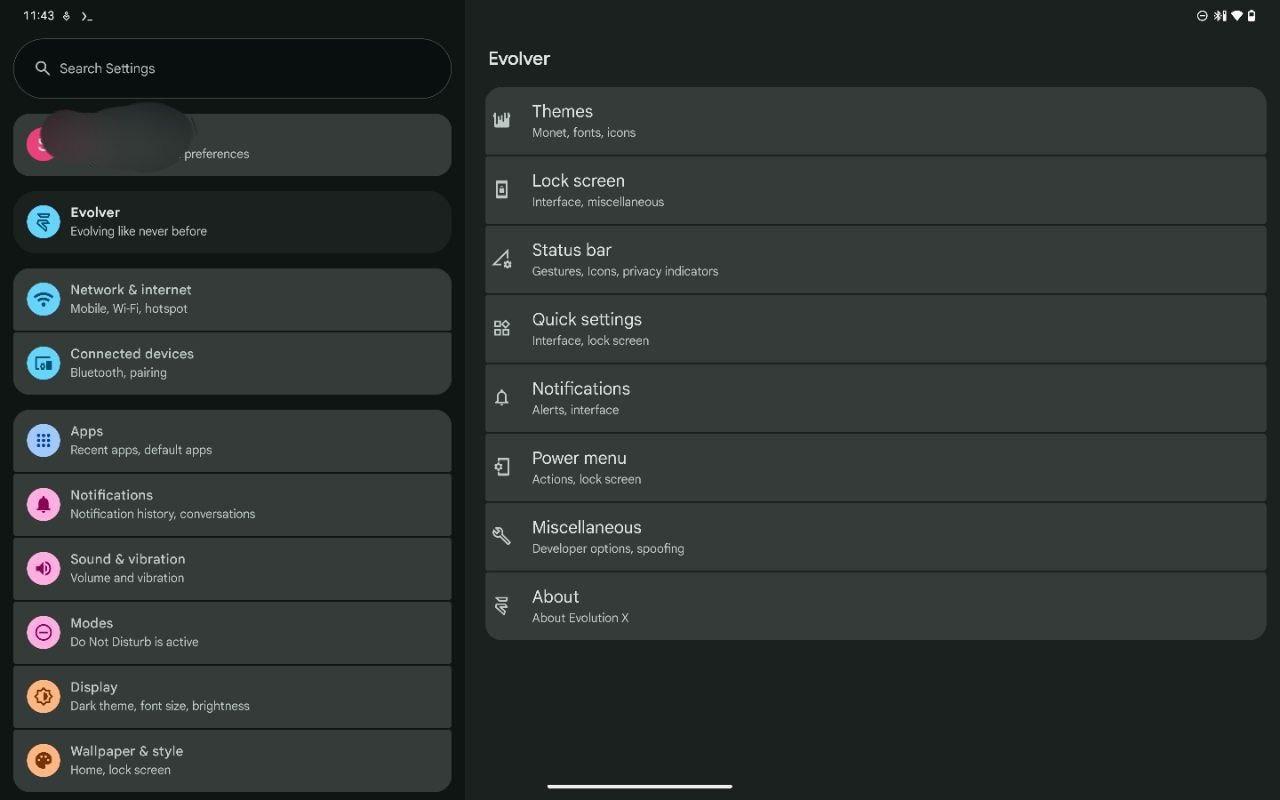Screen dimensions: 1280x800
Task: Click the Do Not Disturb status bar icon
Action: pyautogui.click(x=1202, y=16)
